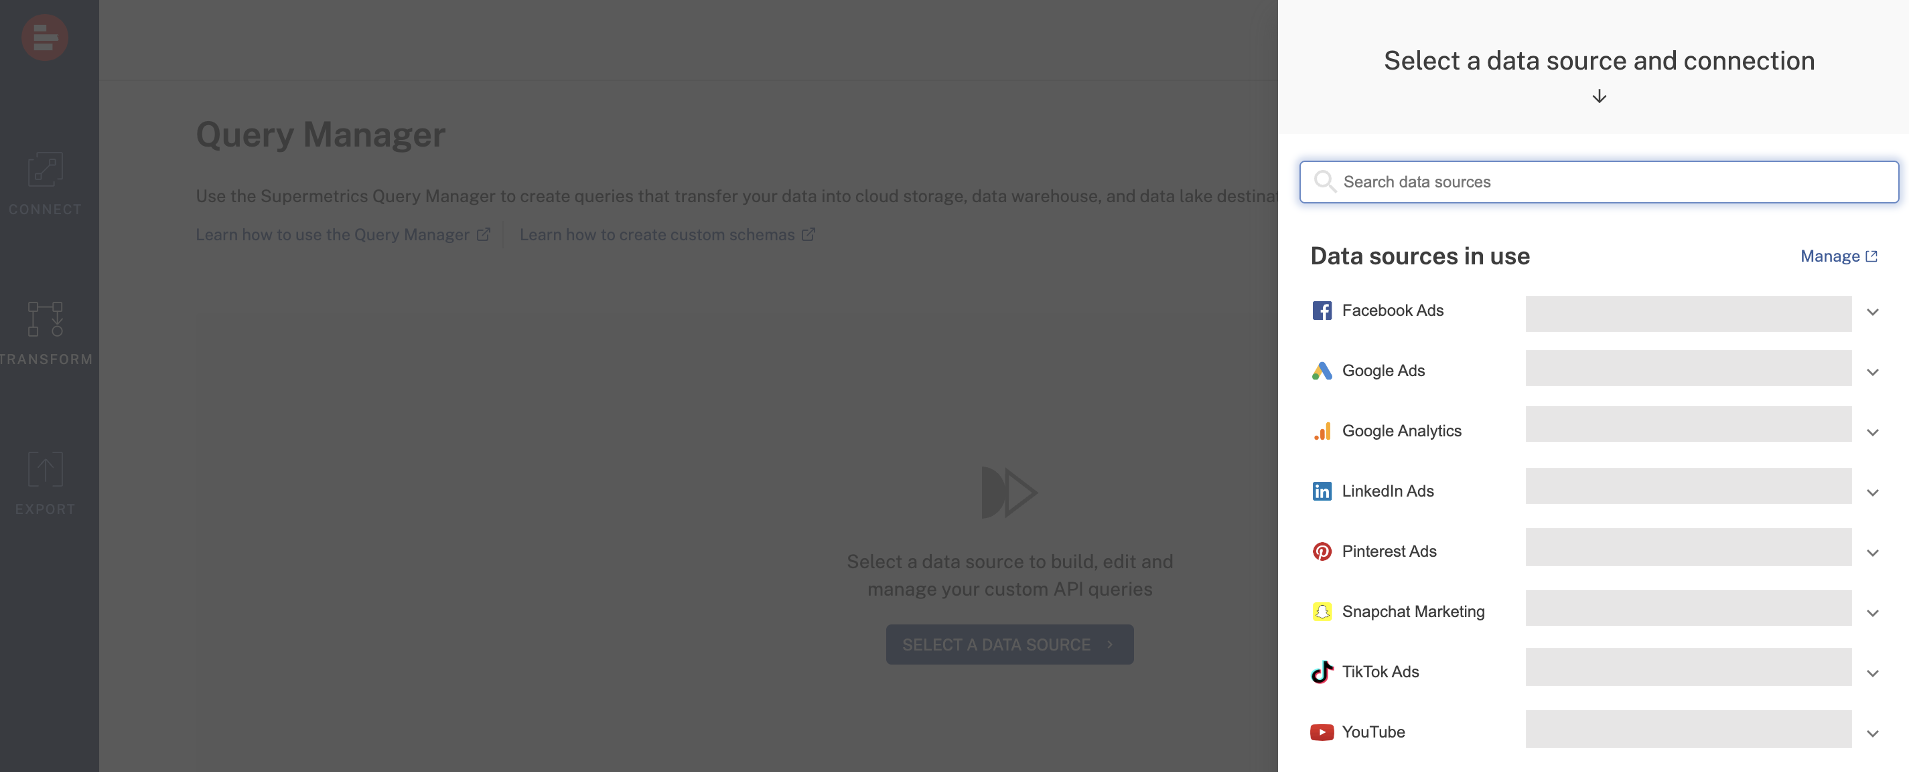This screenshot has width=1914, height=772.
Task: Click the Supermetrics logo icon
Action: coord(44,38)
